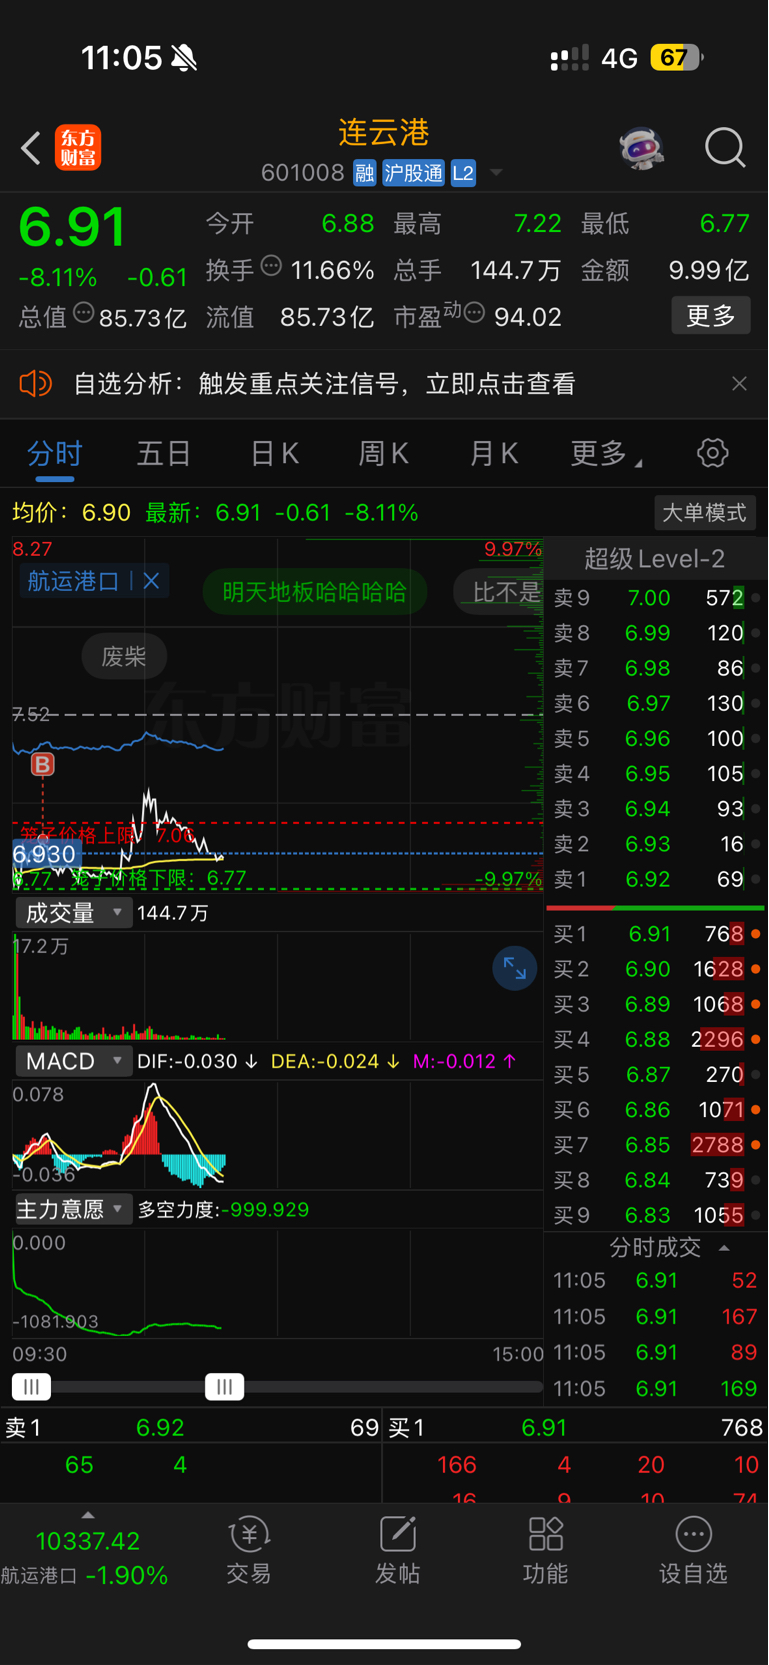The width and height of the screenshot is (769, 1665).
Task: Tap the red B buy marker
Action: tap(42, 765)
